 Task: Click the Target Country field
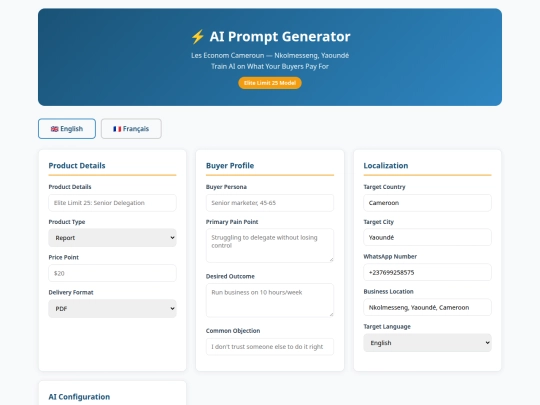pos(427,203)
